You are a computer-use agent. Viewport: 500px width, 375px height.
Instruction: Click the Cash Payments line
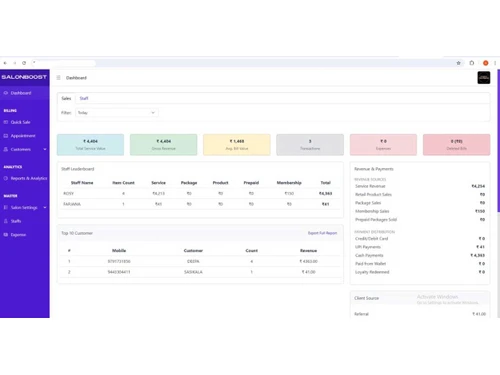click(420, 255)
